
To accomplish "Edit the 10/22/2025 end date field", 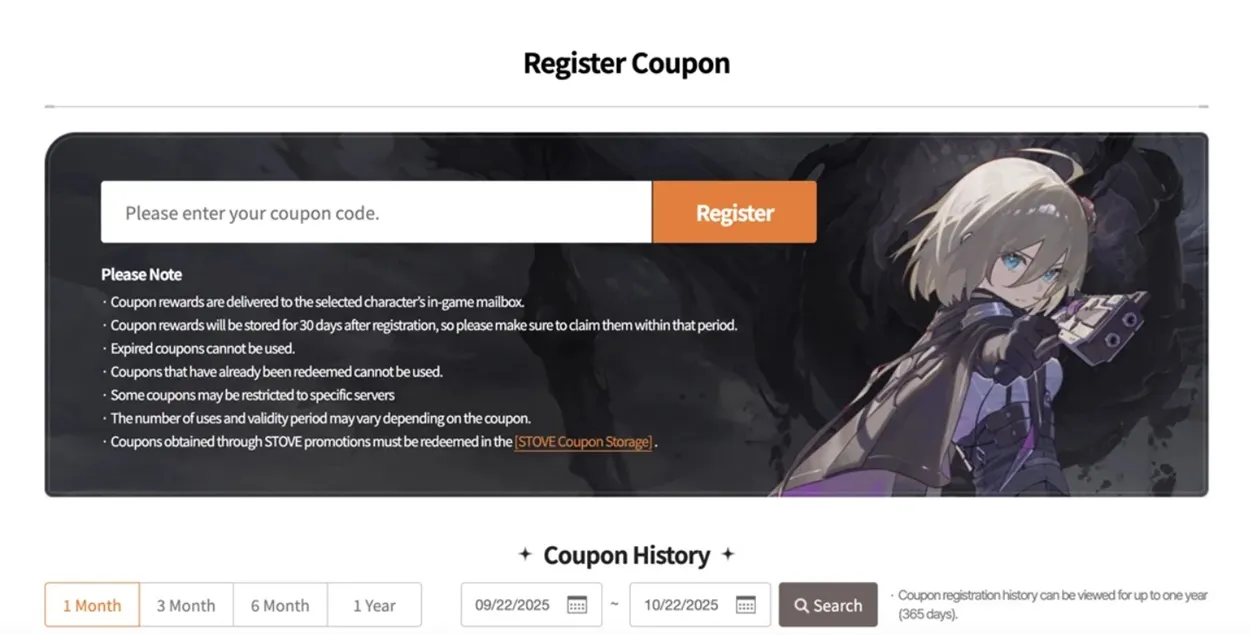I will point(700,605).
